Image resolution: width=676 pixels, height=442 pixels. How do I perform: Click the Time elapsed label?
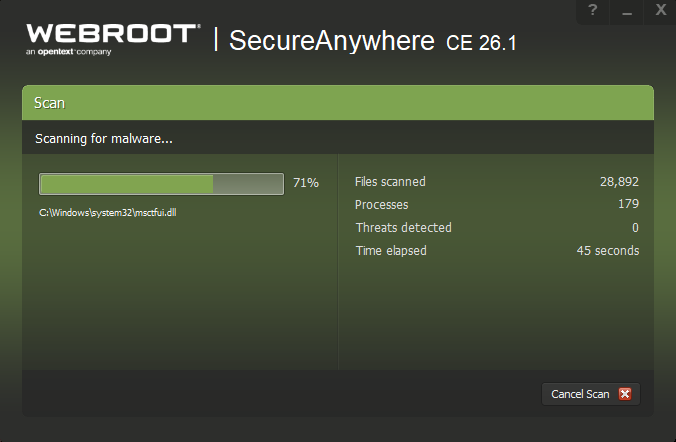tap(391, 251)
